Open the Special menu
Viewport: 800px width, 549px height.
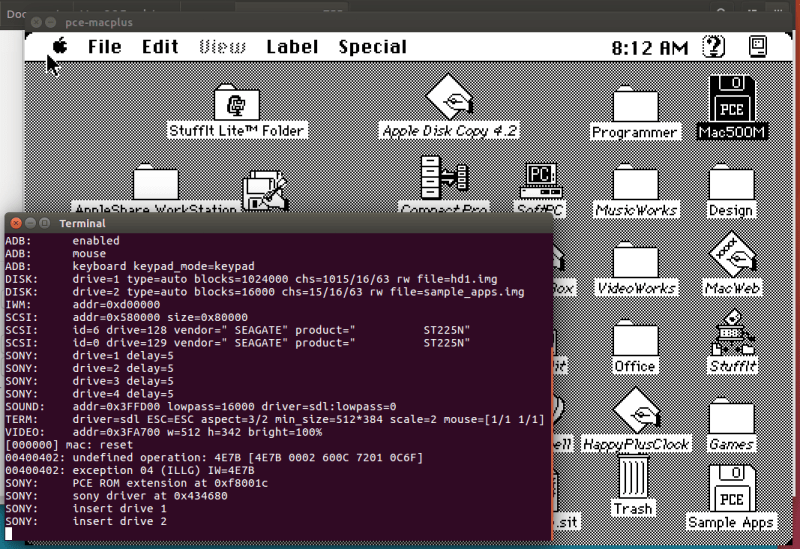[372, 47]
